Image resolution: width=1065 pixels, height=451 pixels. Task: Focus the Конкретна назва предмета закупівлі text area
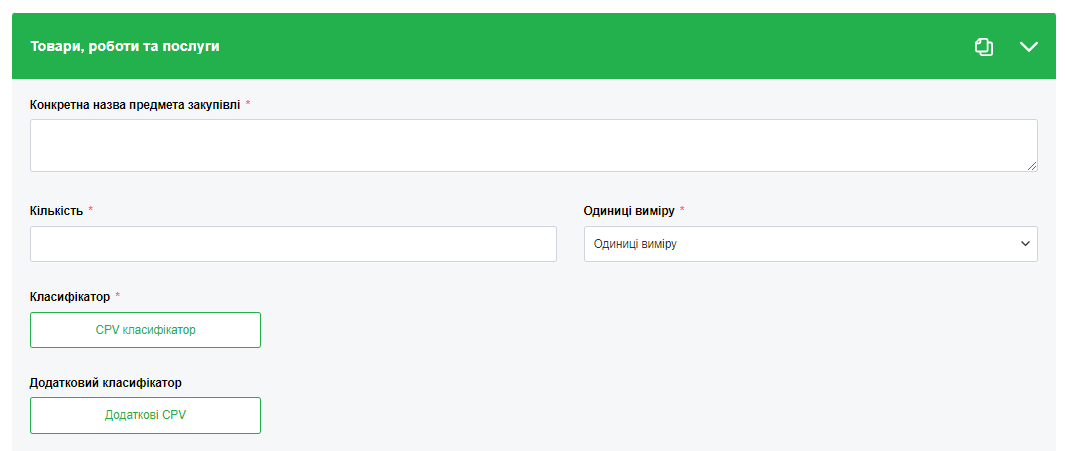click(533, 146)
